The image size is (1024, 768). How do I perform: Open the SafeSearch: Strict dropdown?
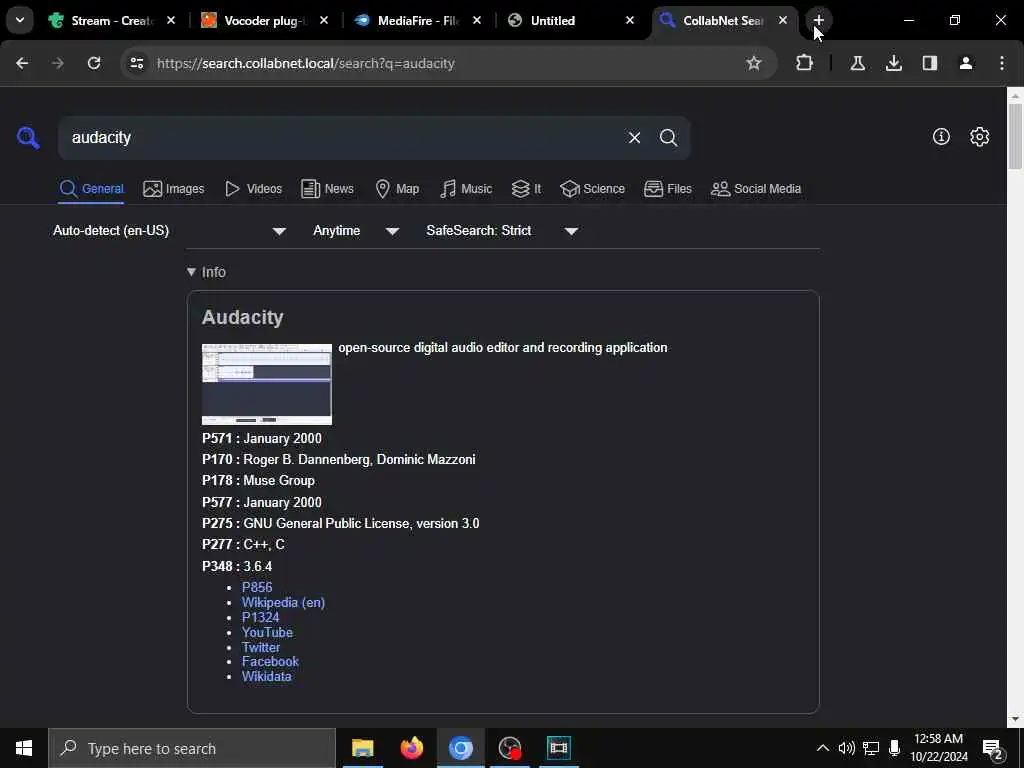pyautogui.click(x=502, y=231)
